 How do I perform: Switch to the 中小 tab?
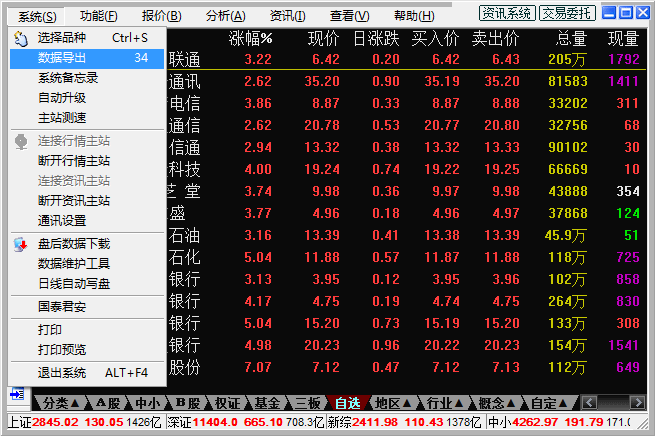pyautogui.click(x=148, y=403)
